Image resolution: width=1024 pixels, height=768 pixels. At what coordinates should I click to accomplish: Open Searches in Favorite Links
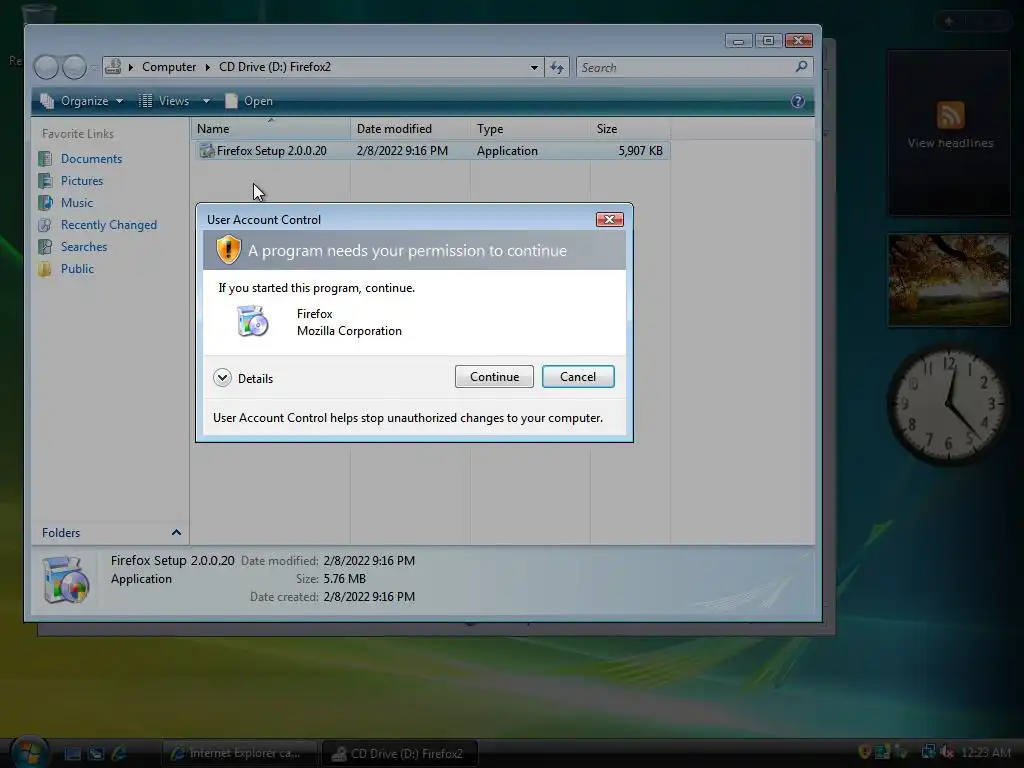click(x=84, y=247)
